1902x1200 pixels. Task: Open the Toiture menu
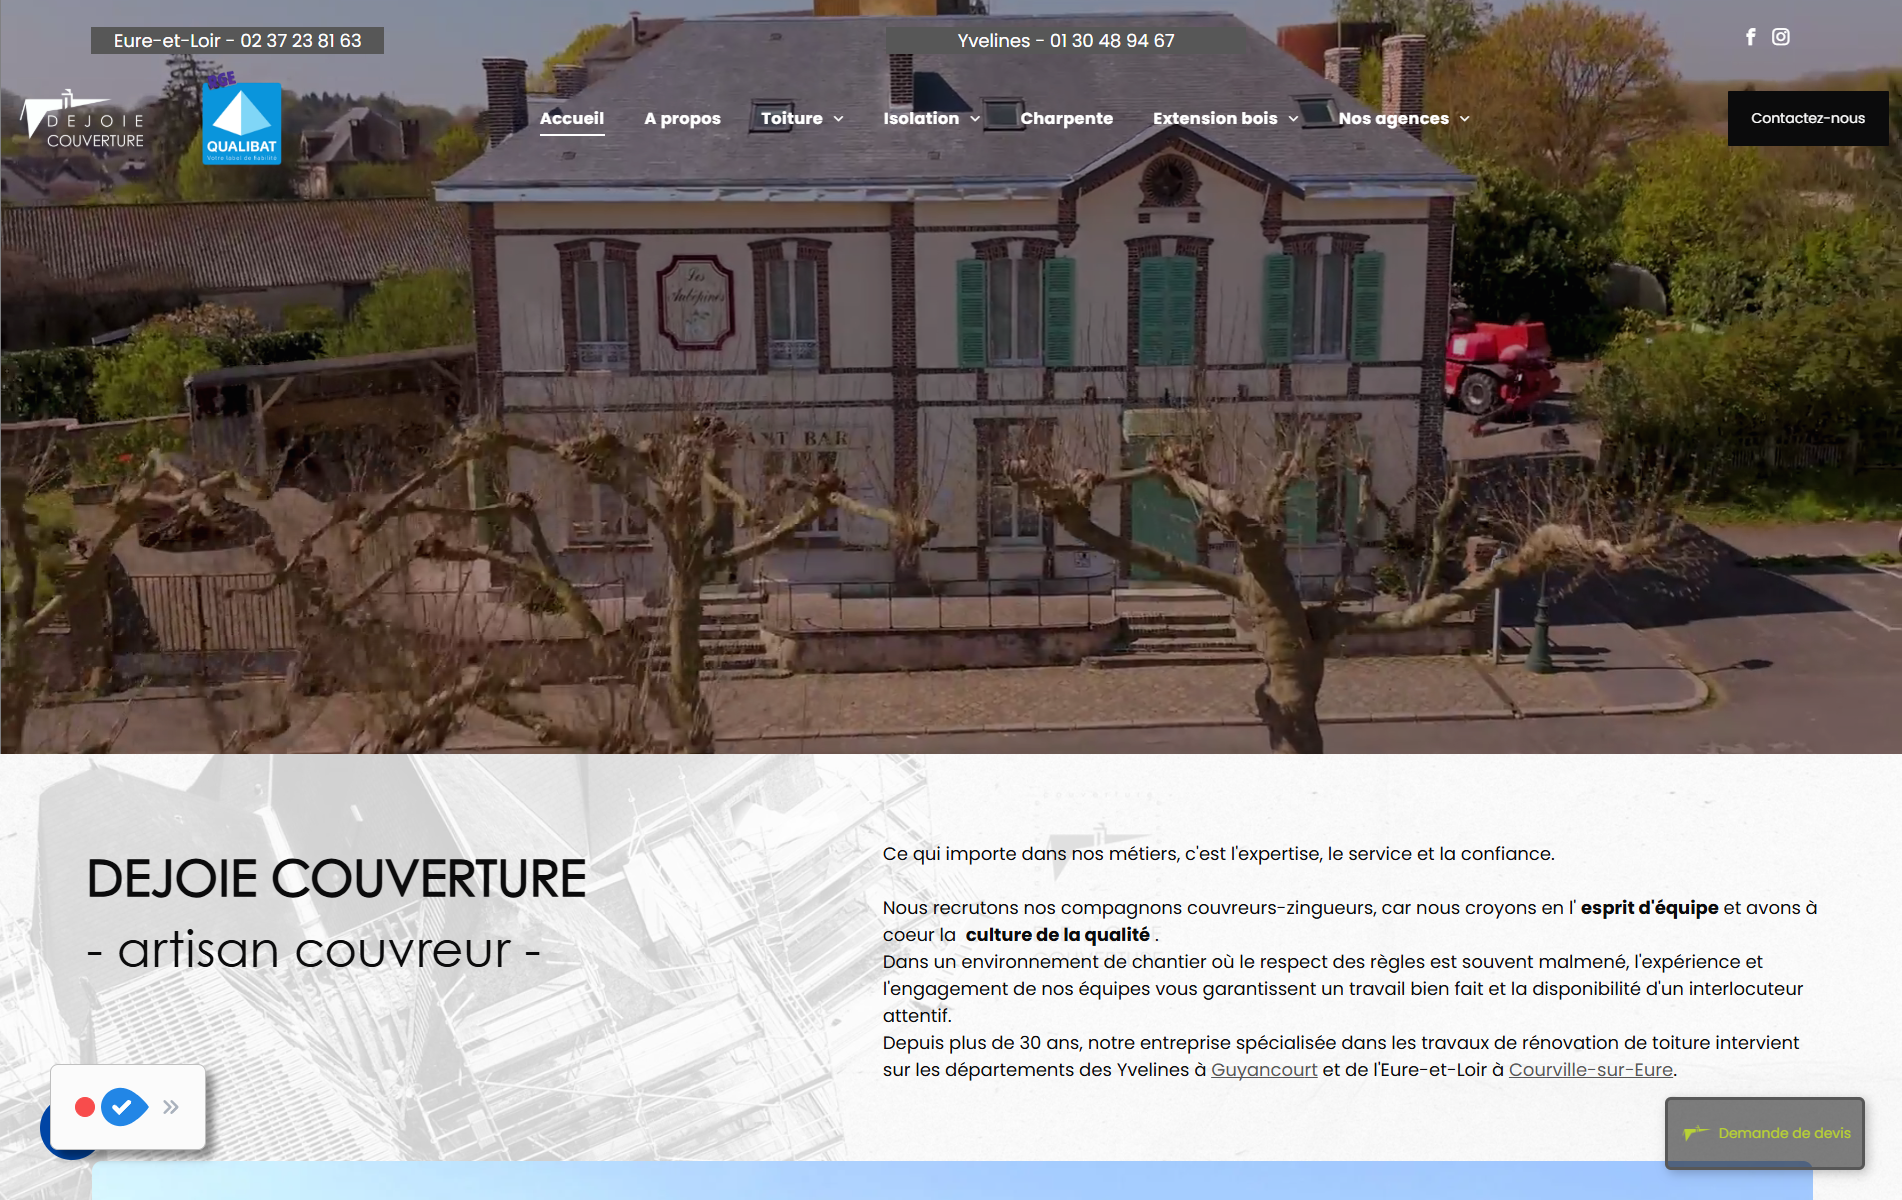pos(792,118)
